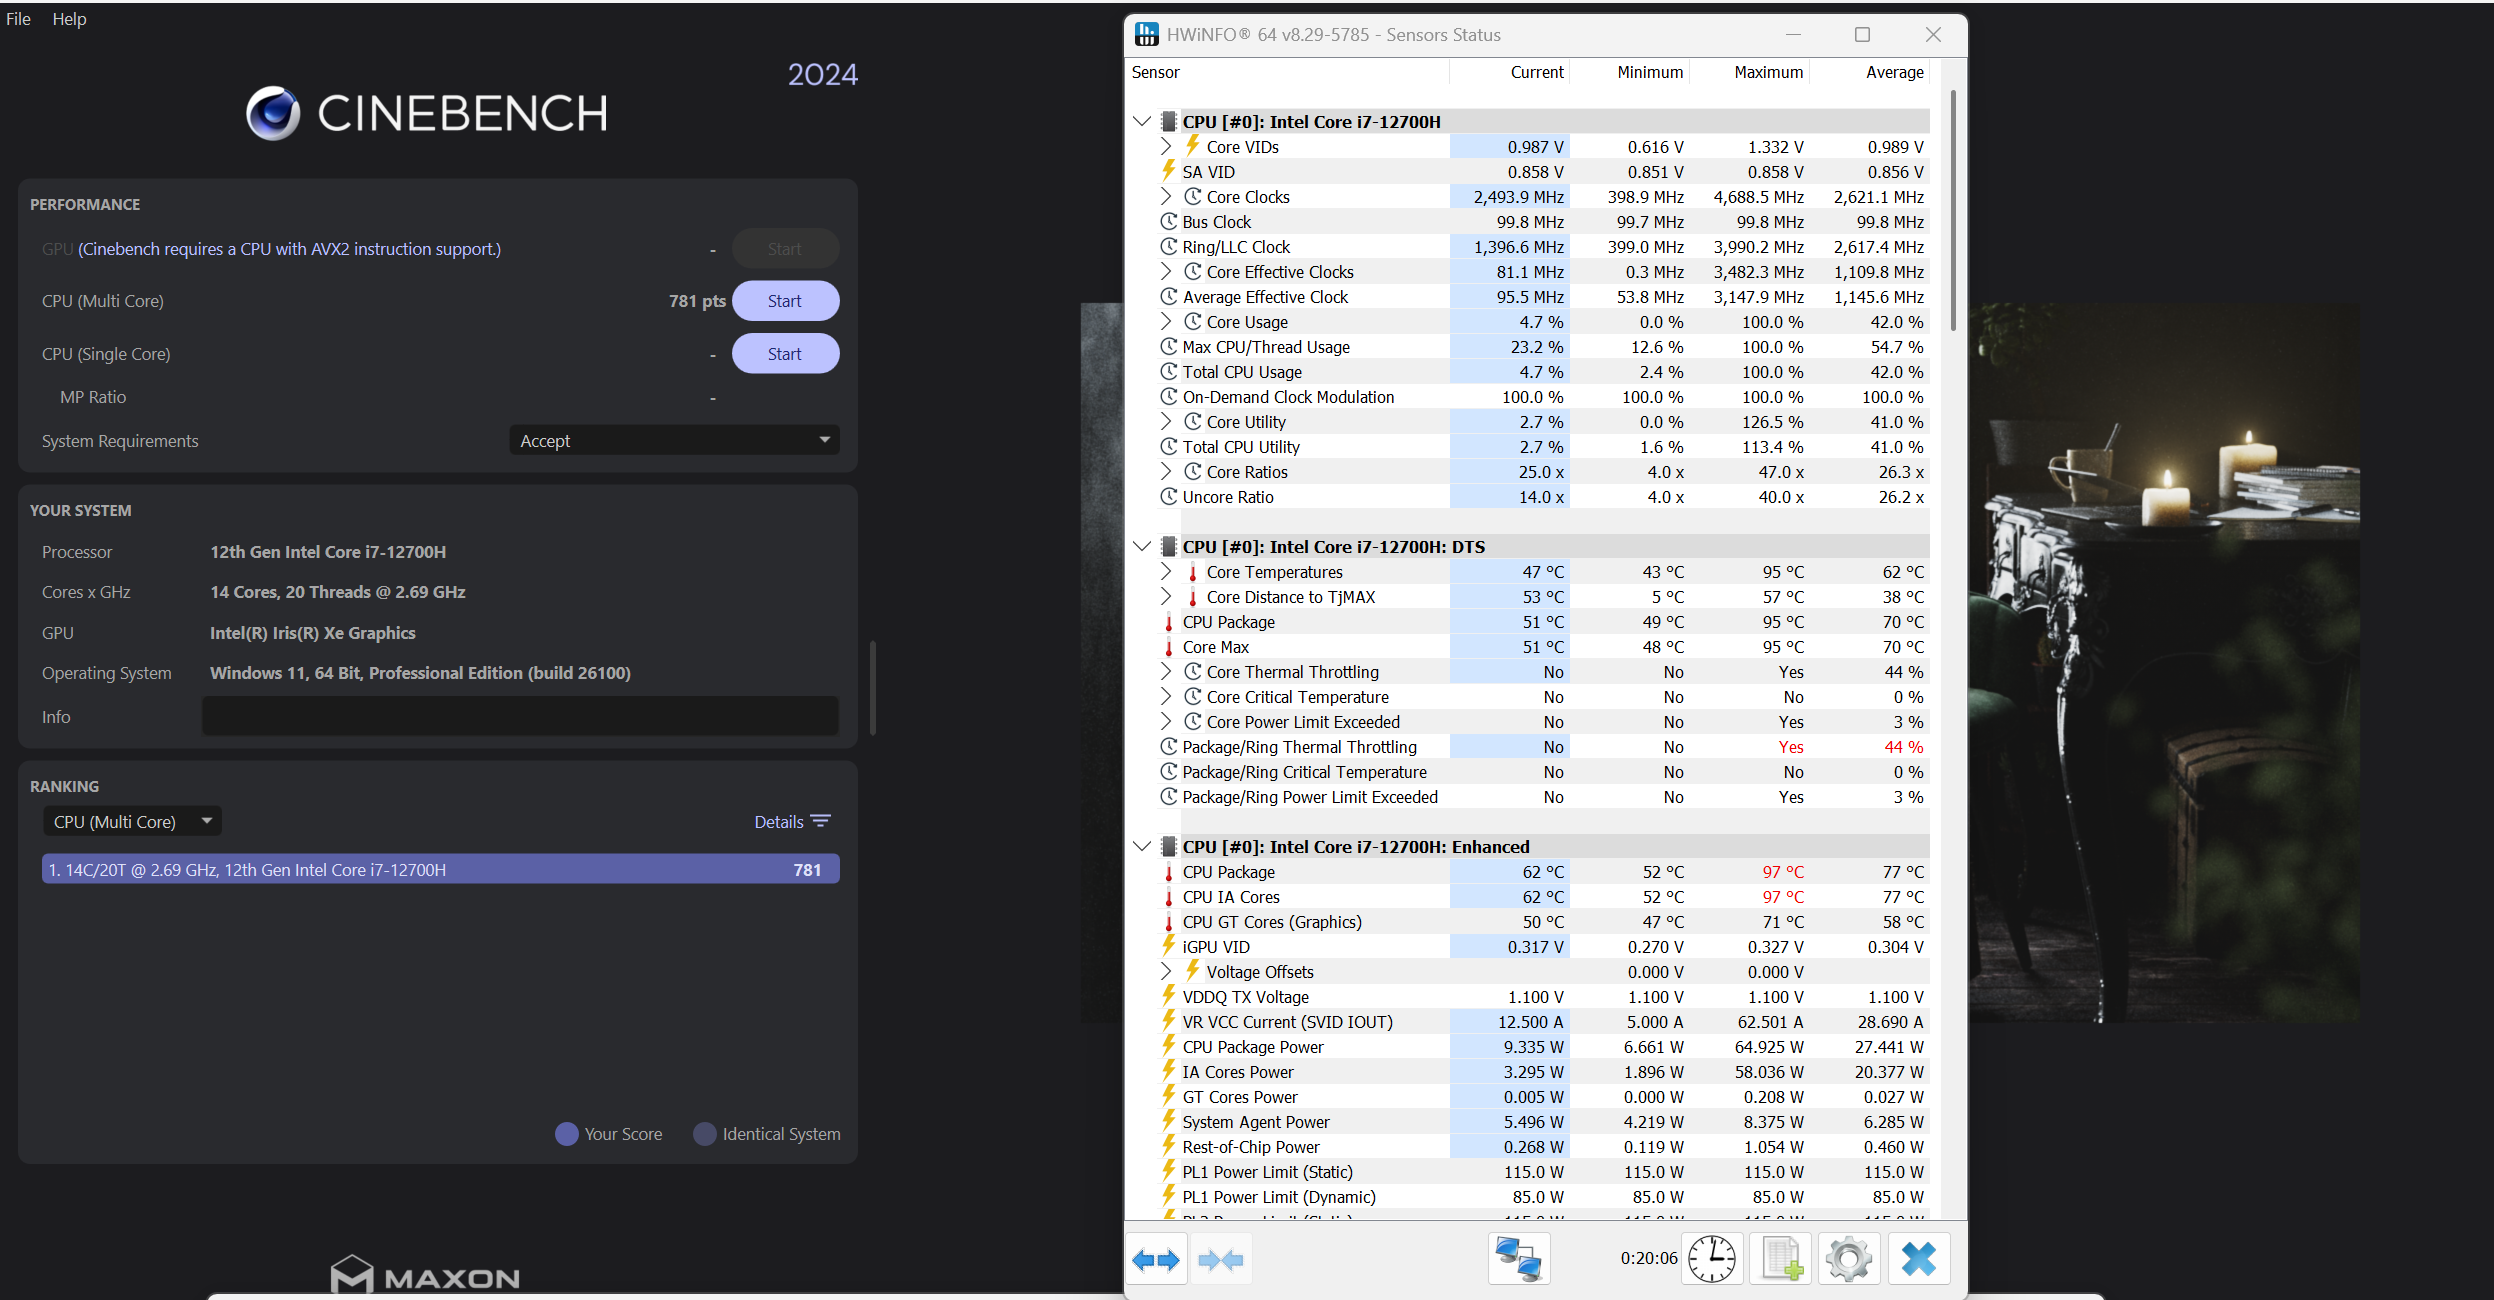Start HWiNFO sensor logging to file icon
Image resolution: width=2494 pixels, height=1300 pixels.
pyautogui.click(x=1781, y=1259)
